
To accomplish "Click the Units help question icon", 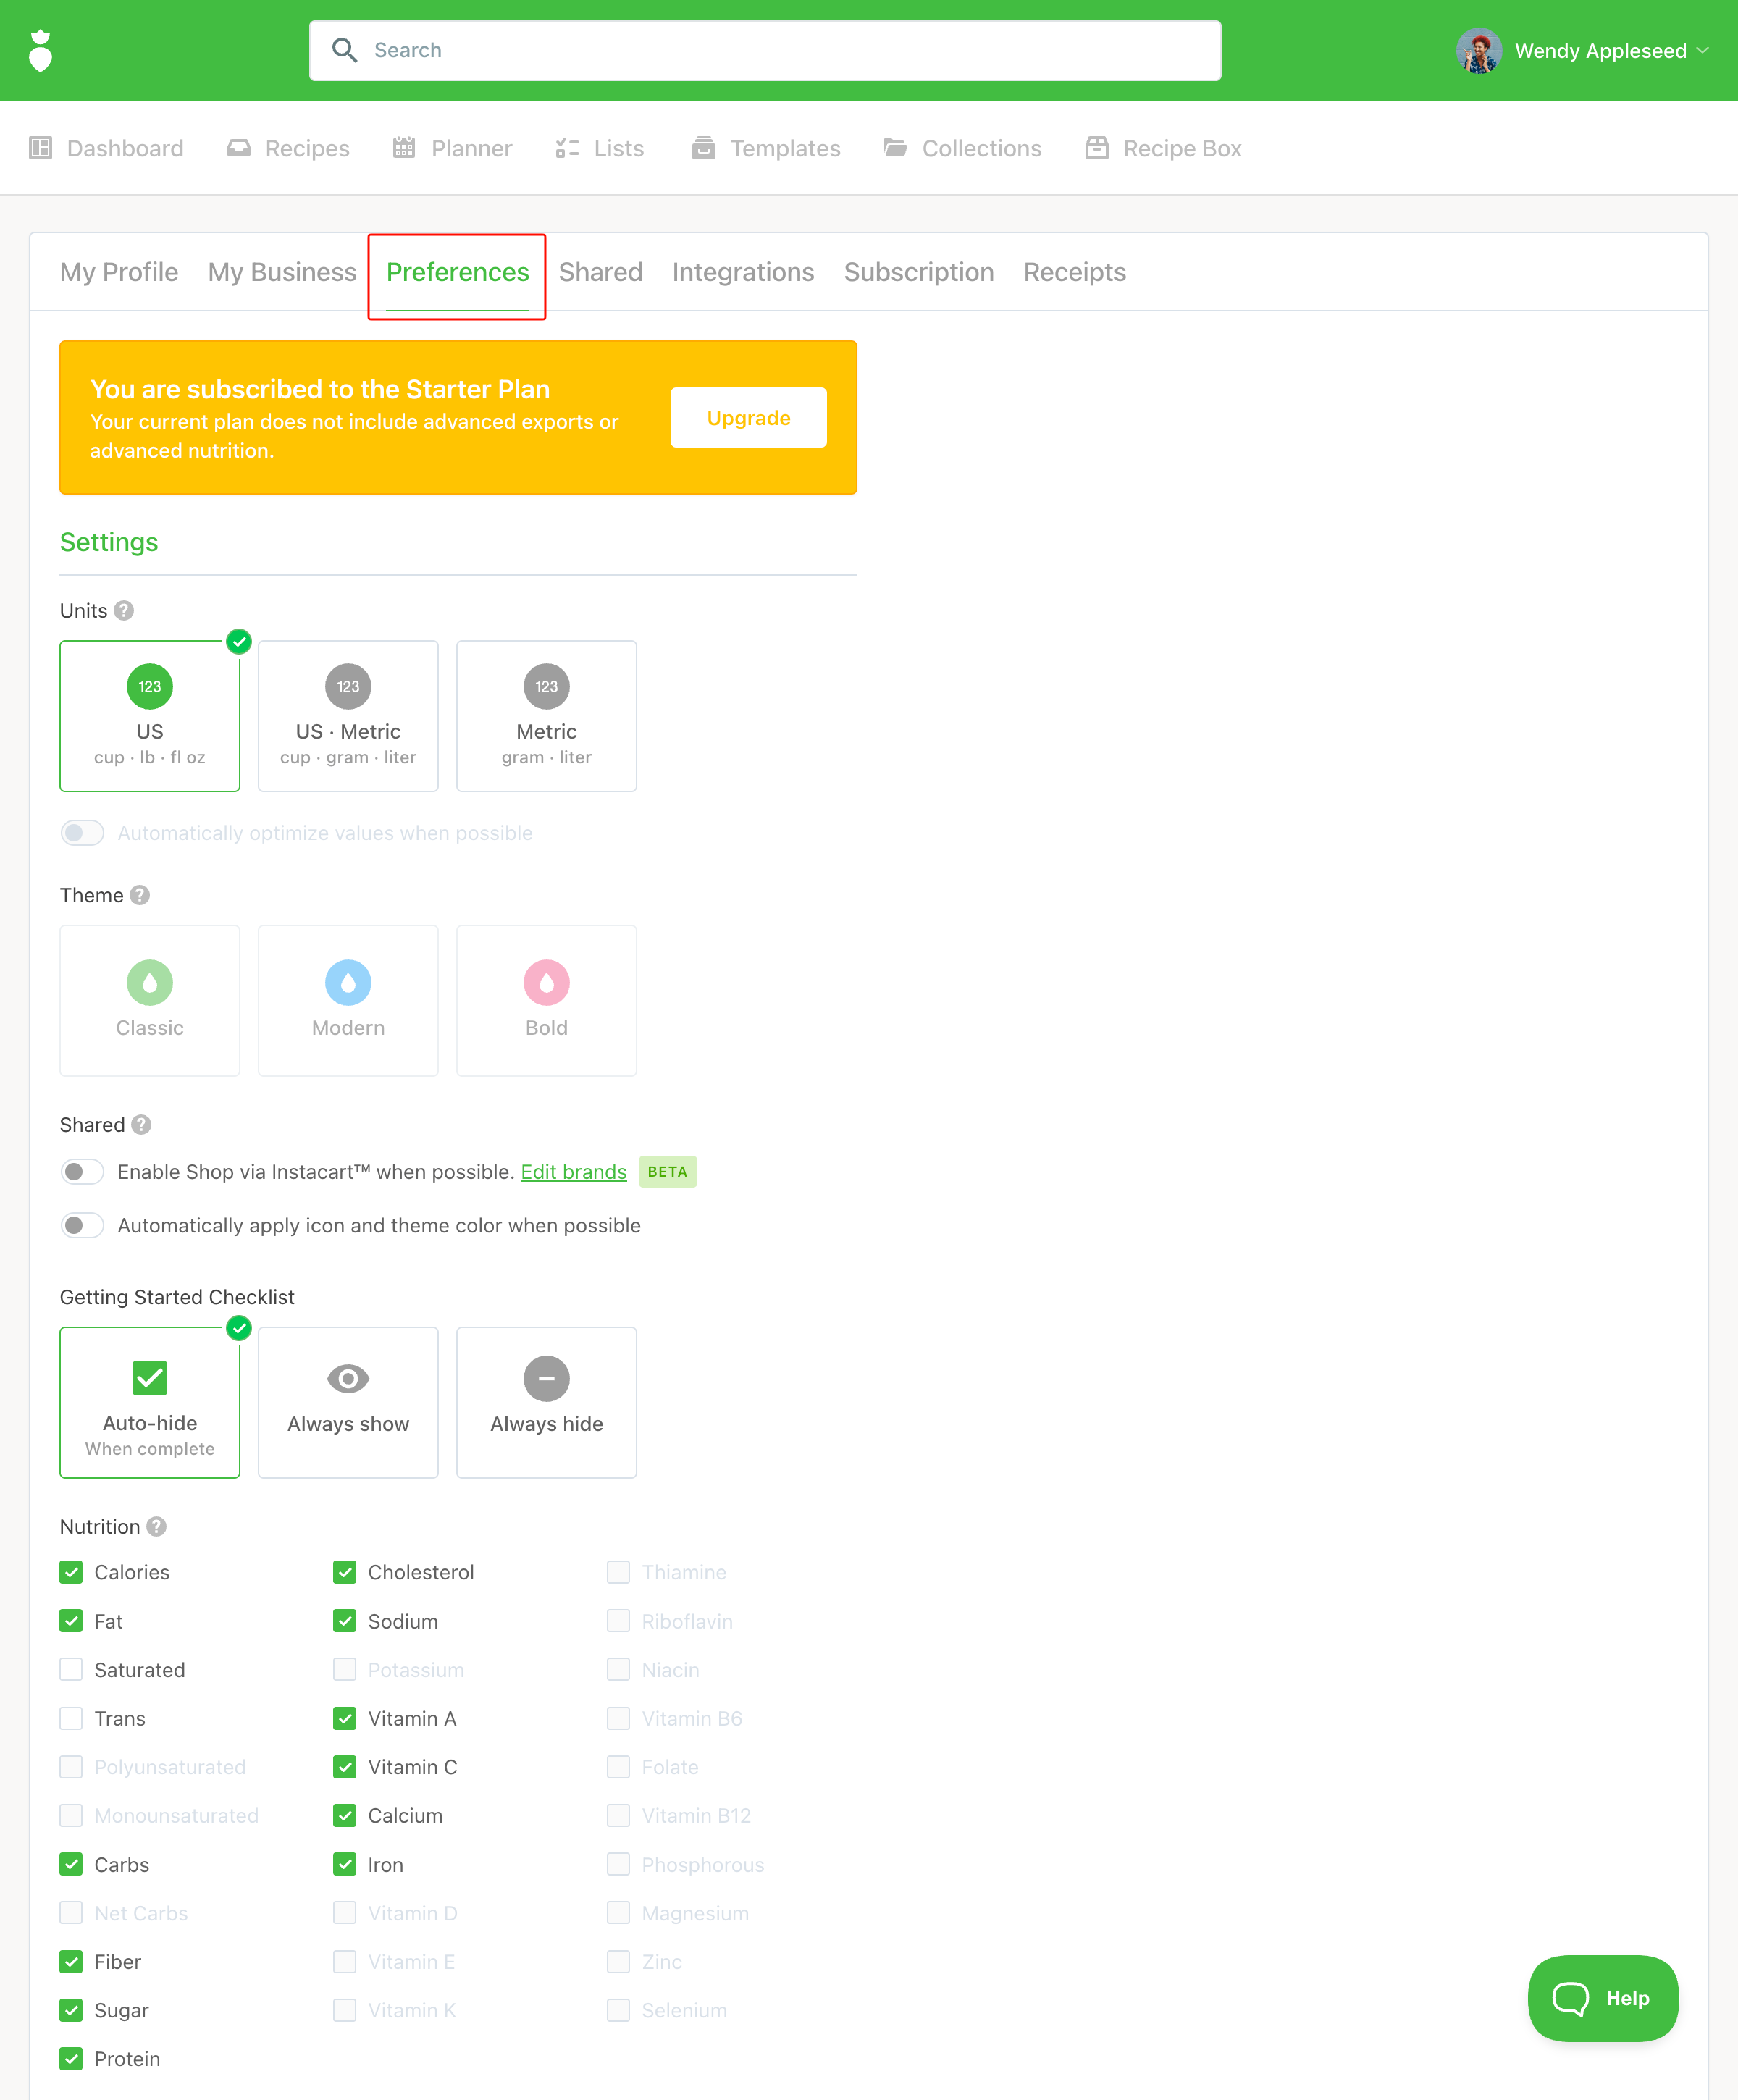I will (x=124, y=610).
